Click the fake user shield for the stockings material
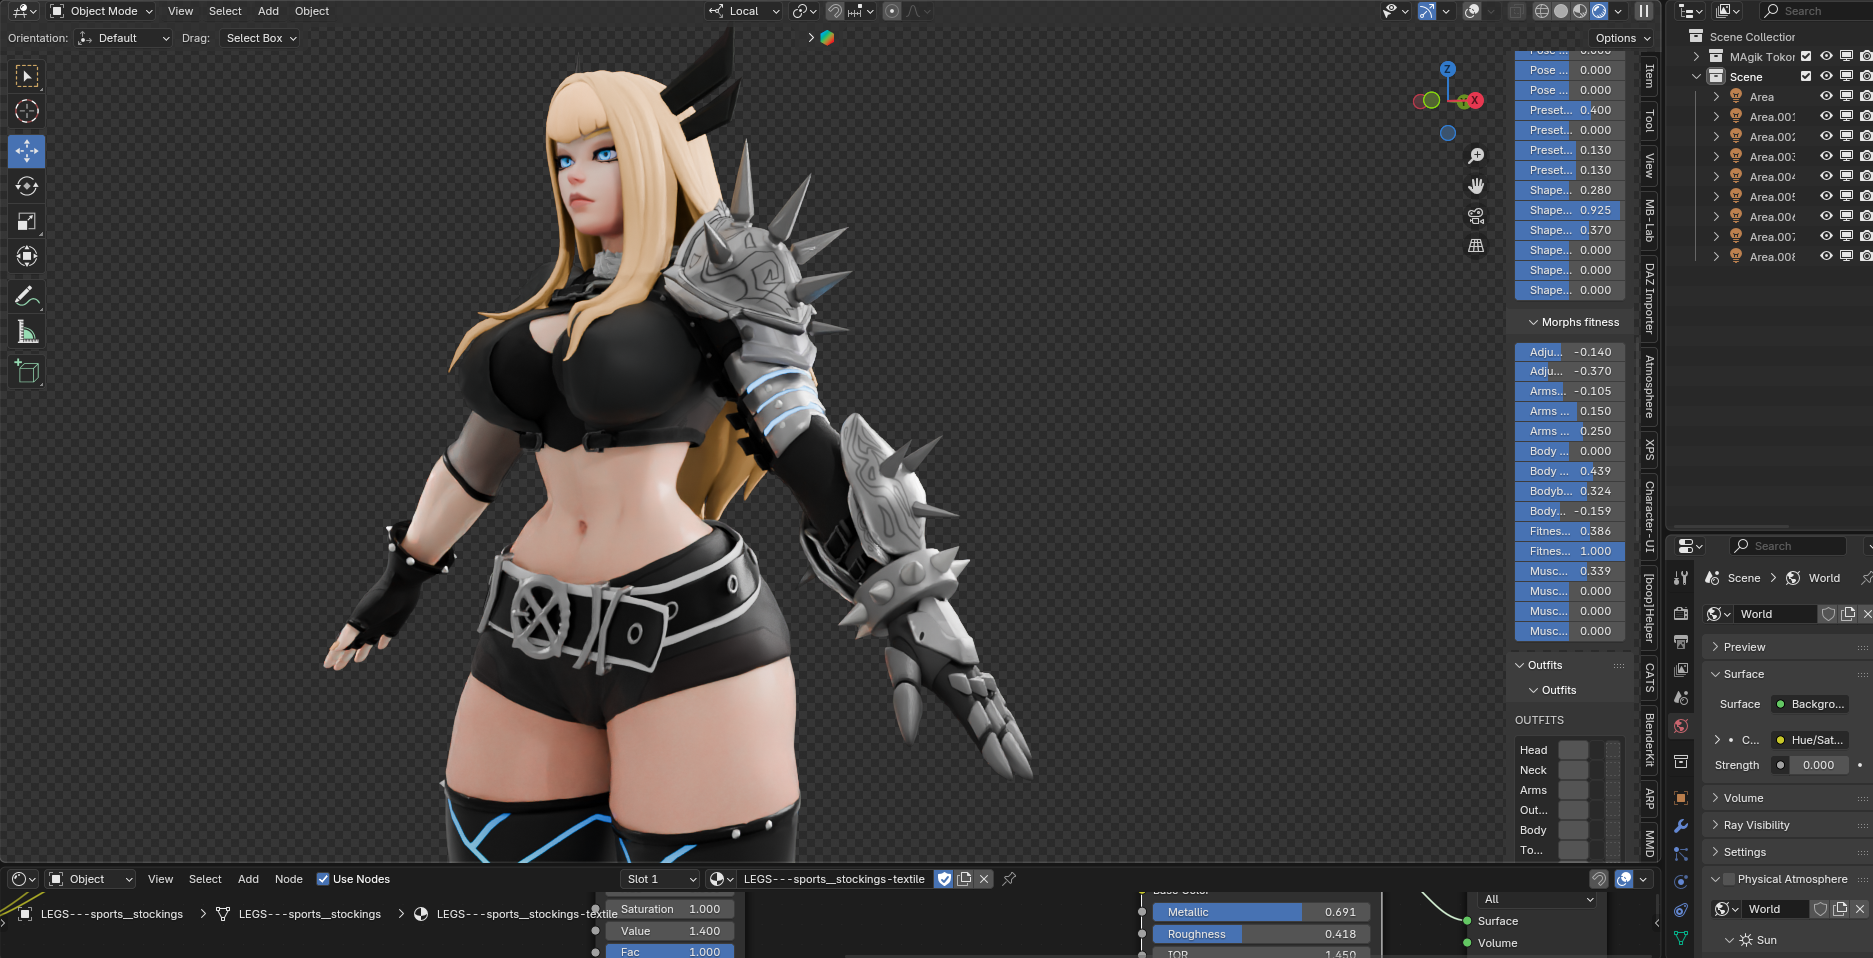1873x958 pixels. pyautogui.click(x=944, y=879)
